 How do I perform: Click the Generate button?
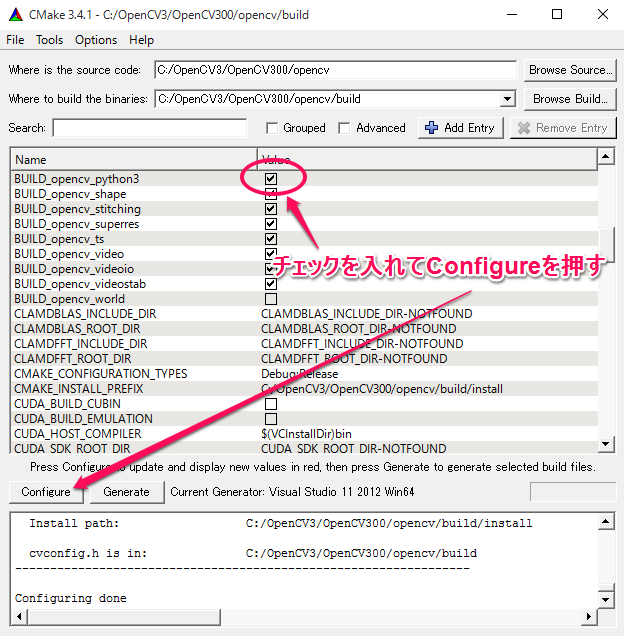(127, 492)
